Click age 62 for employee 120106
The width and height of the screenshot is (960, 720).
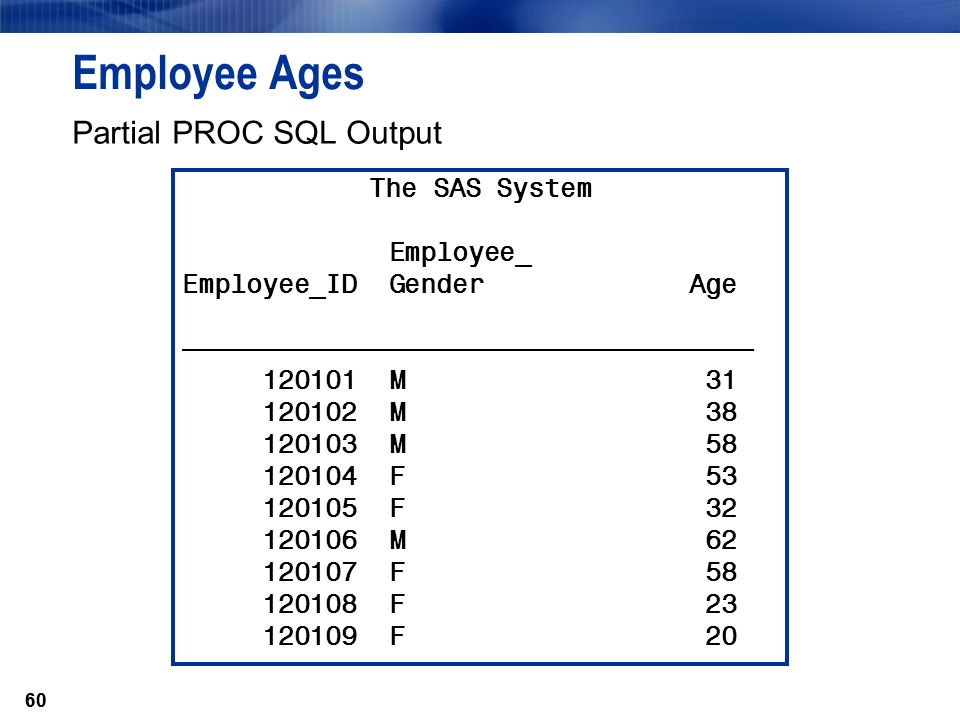pos(721,540)
